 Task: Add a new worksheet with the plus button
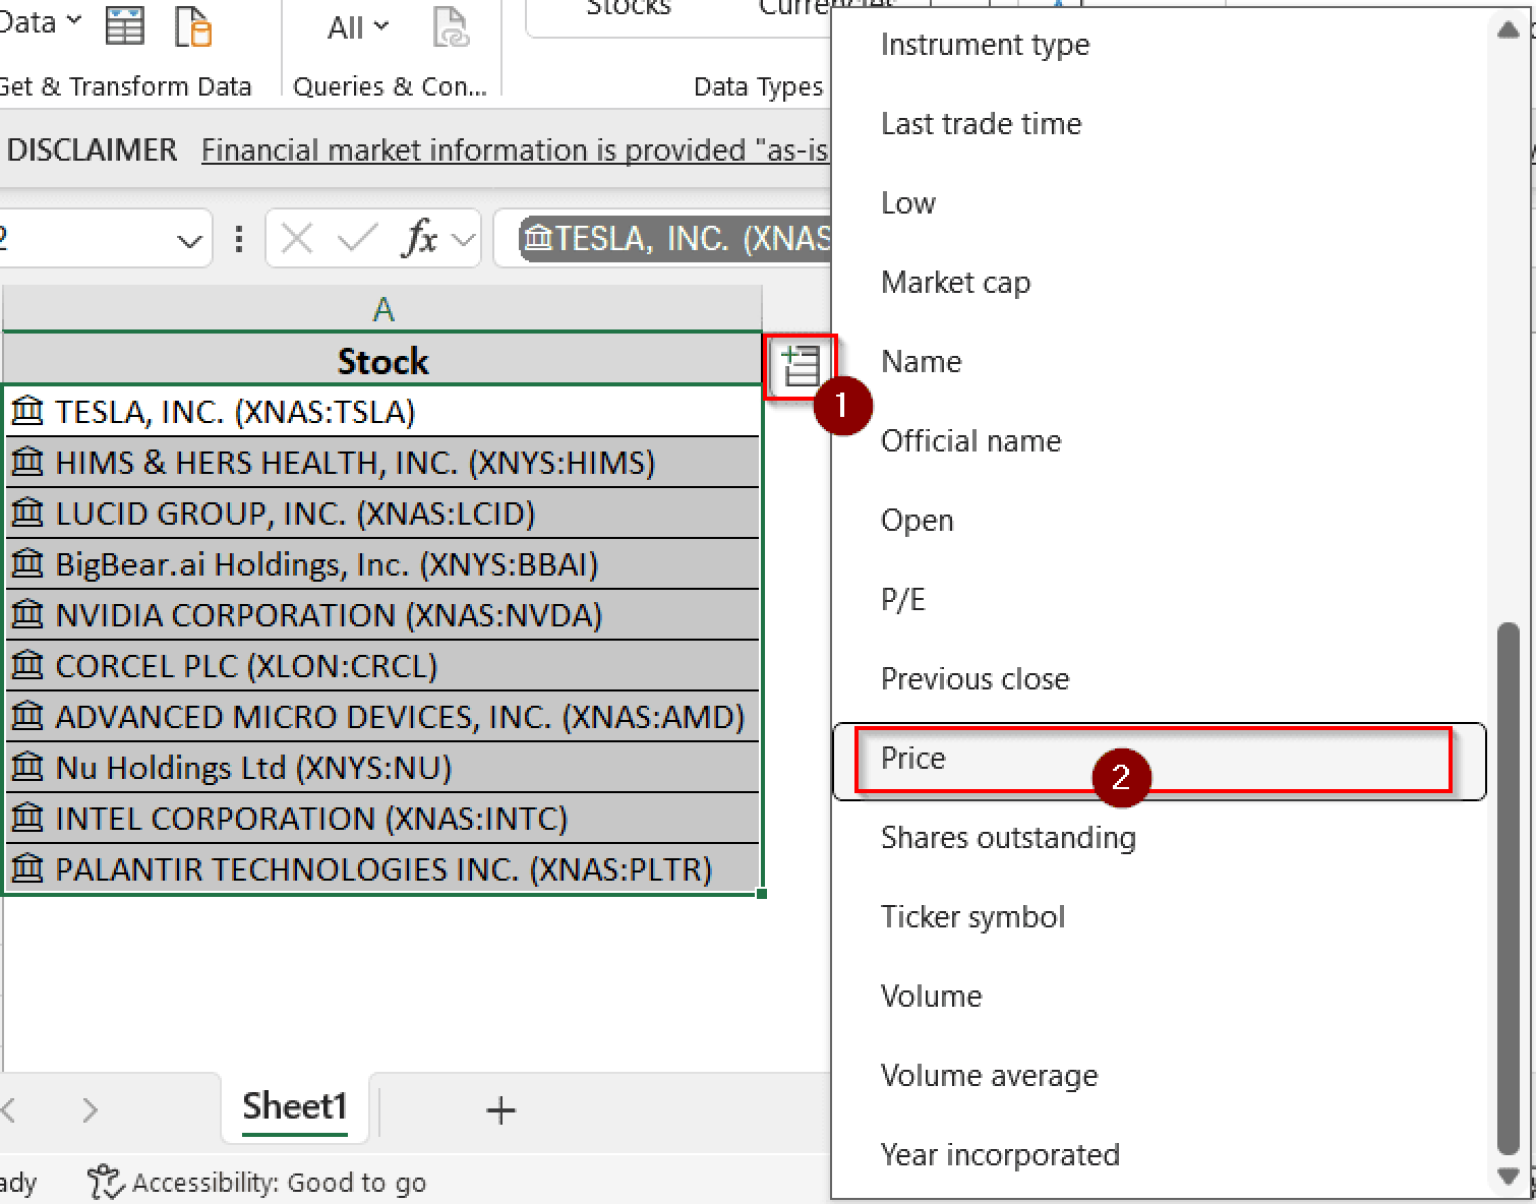click(x=500, y=1110)
